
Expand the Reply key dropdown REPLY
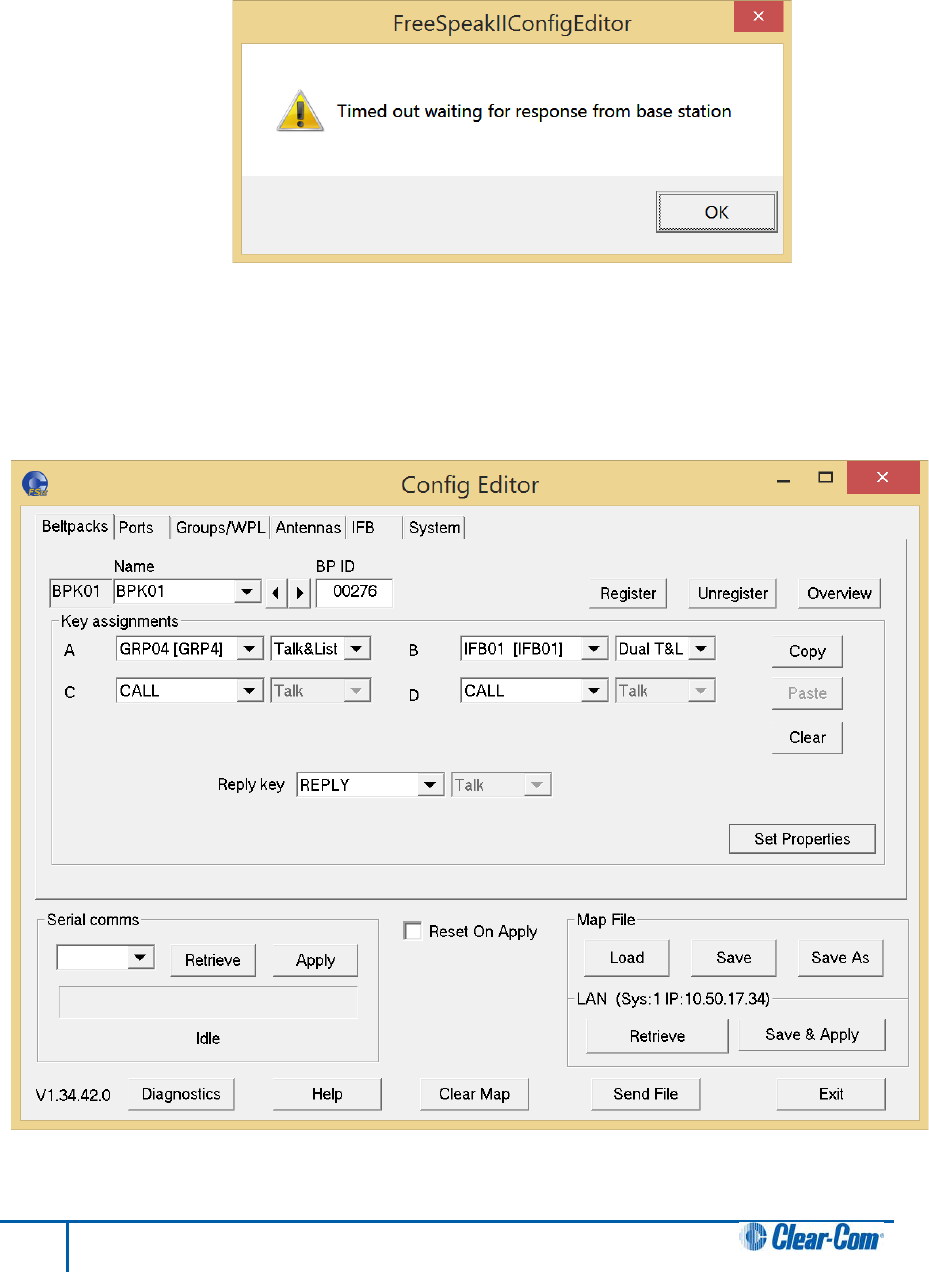tap(432, 785)
